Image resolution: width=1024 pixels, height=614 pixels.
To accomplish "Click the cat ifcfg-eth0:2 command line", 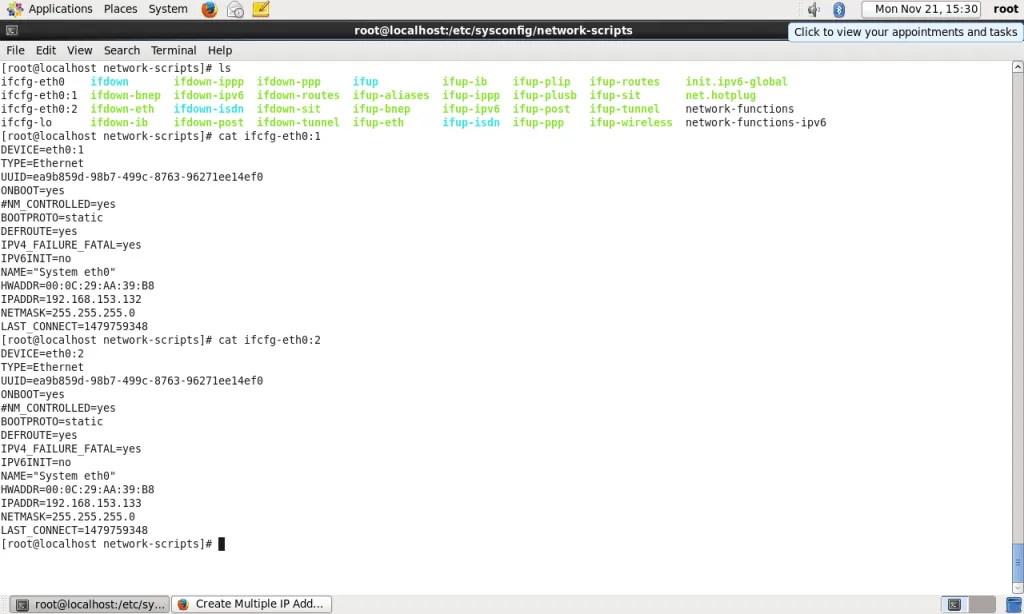I will 161,340.
